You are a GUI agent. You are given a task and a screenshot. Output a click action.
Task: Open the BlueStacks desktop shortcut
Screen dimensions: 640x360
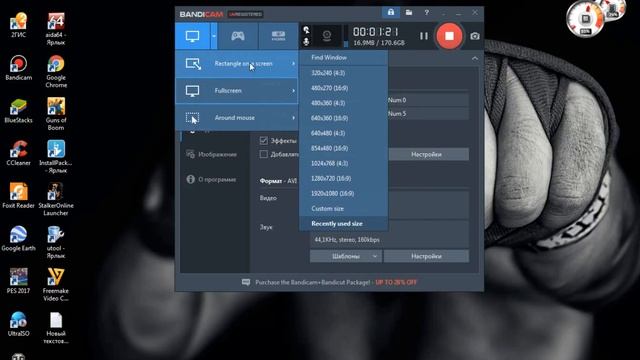click(x=18, y=111)
